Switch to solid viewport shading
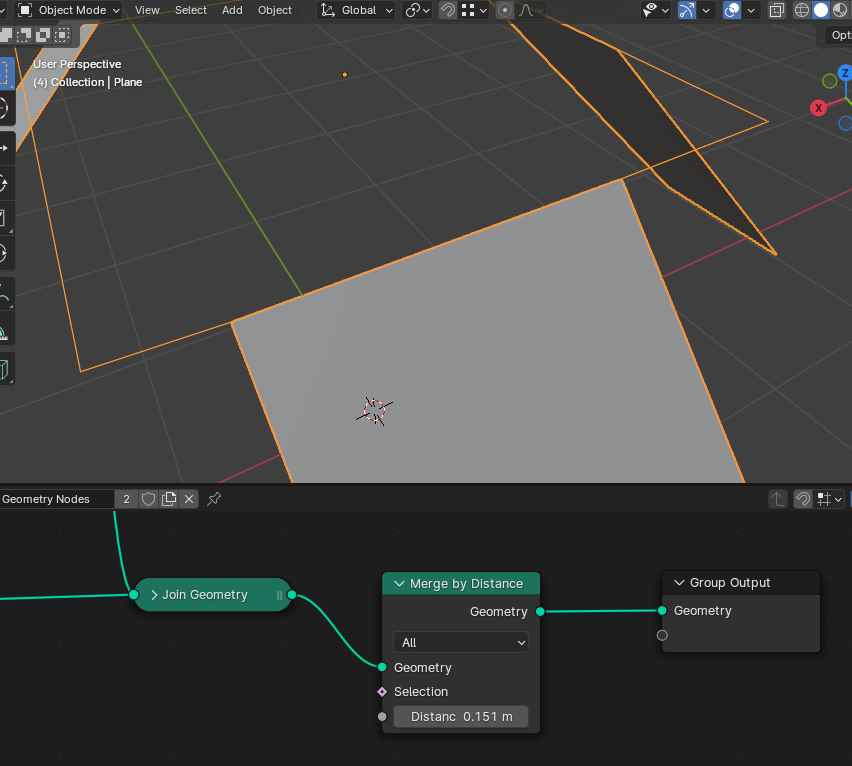The height and width of the screenshot is (766, 852). pyautogui.click(x=820, y=10)
